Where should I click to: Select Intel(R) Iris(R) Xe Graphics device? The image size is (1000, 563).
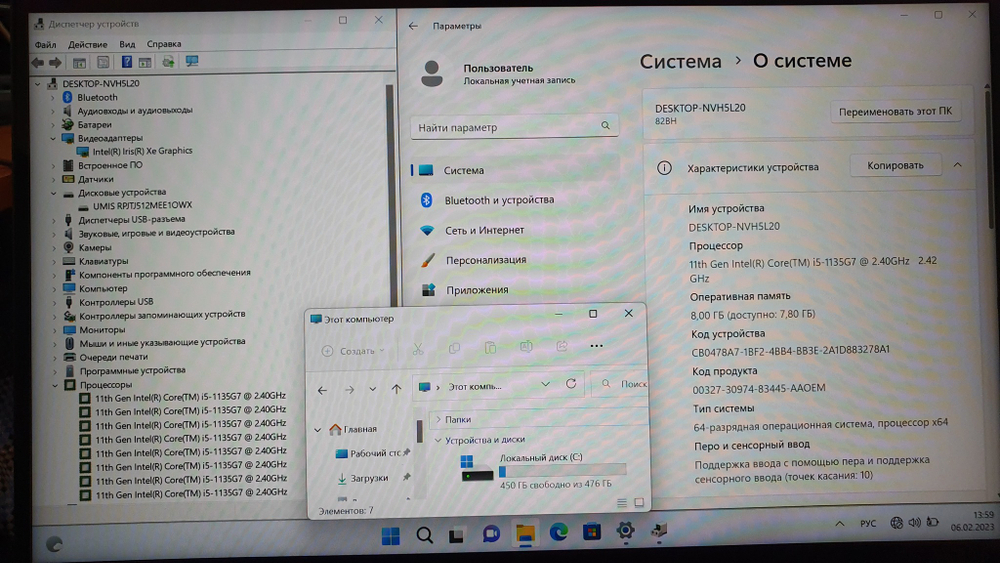142,151
